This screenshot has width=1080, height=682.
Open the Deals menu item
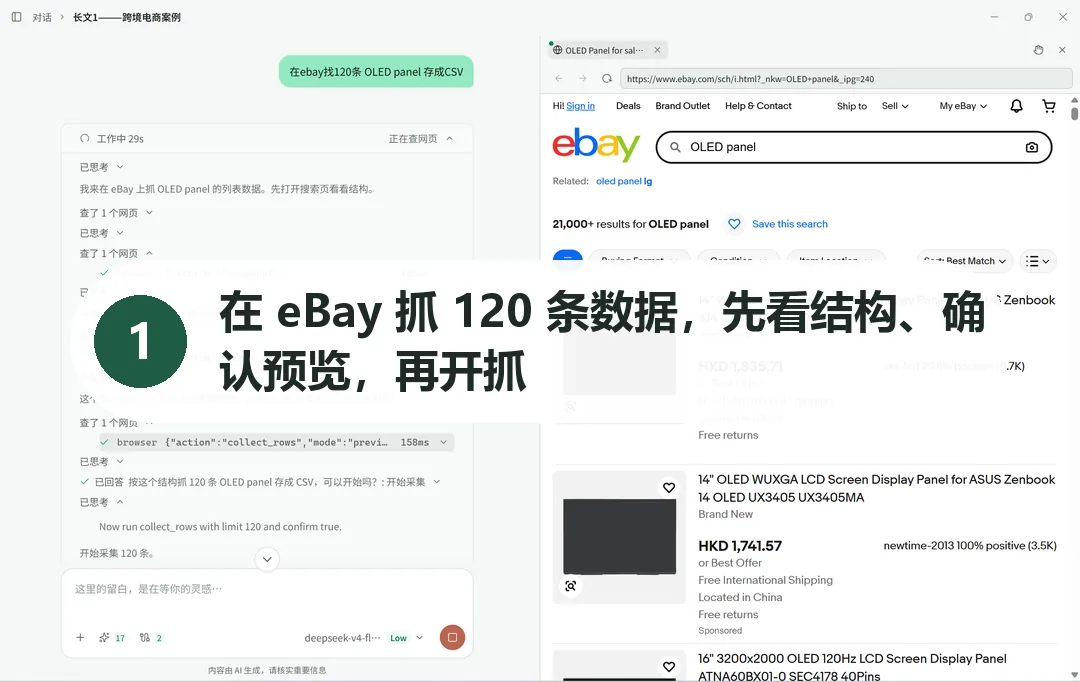(x=628, y=105)
